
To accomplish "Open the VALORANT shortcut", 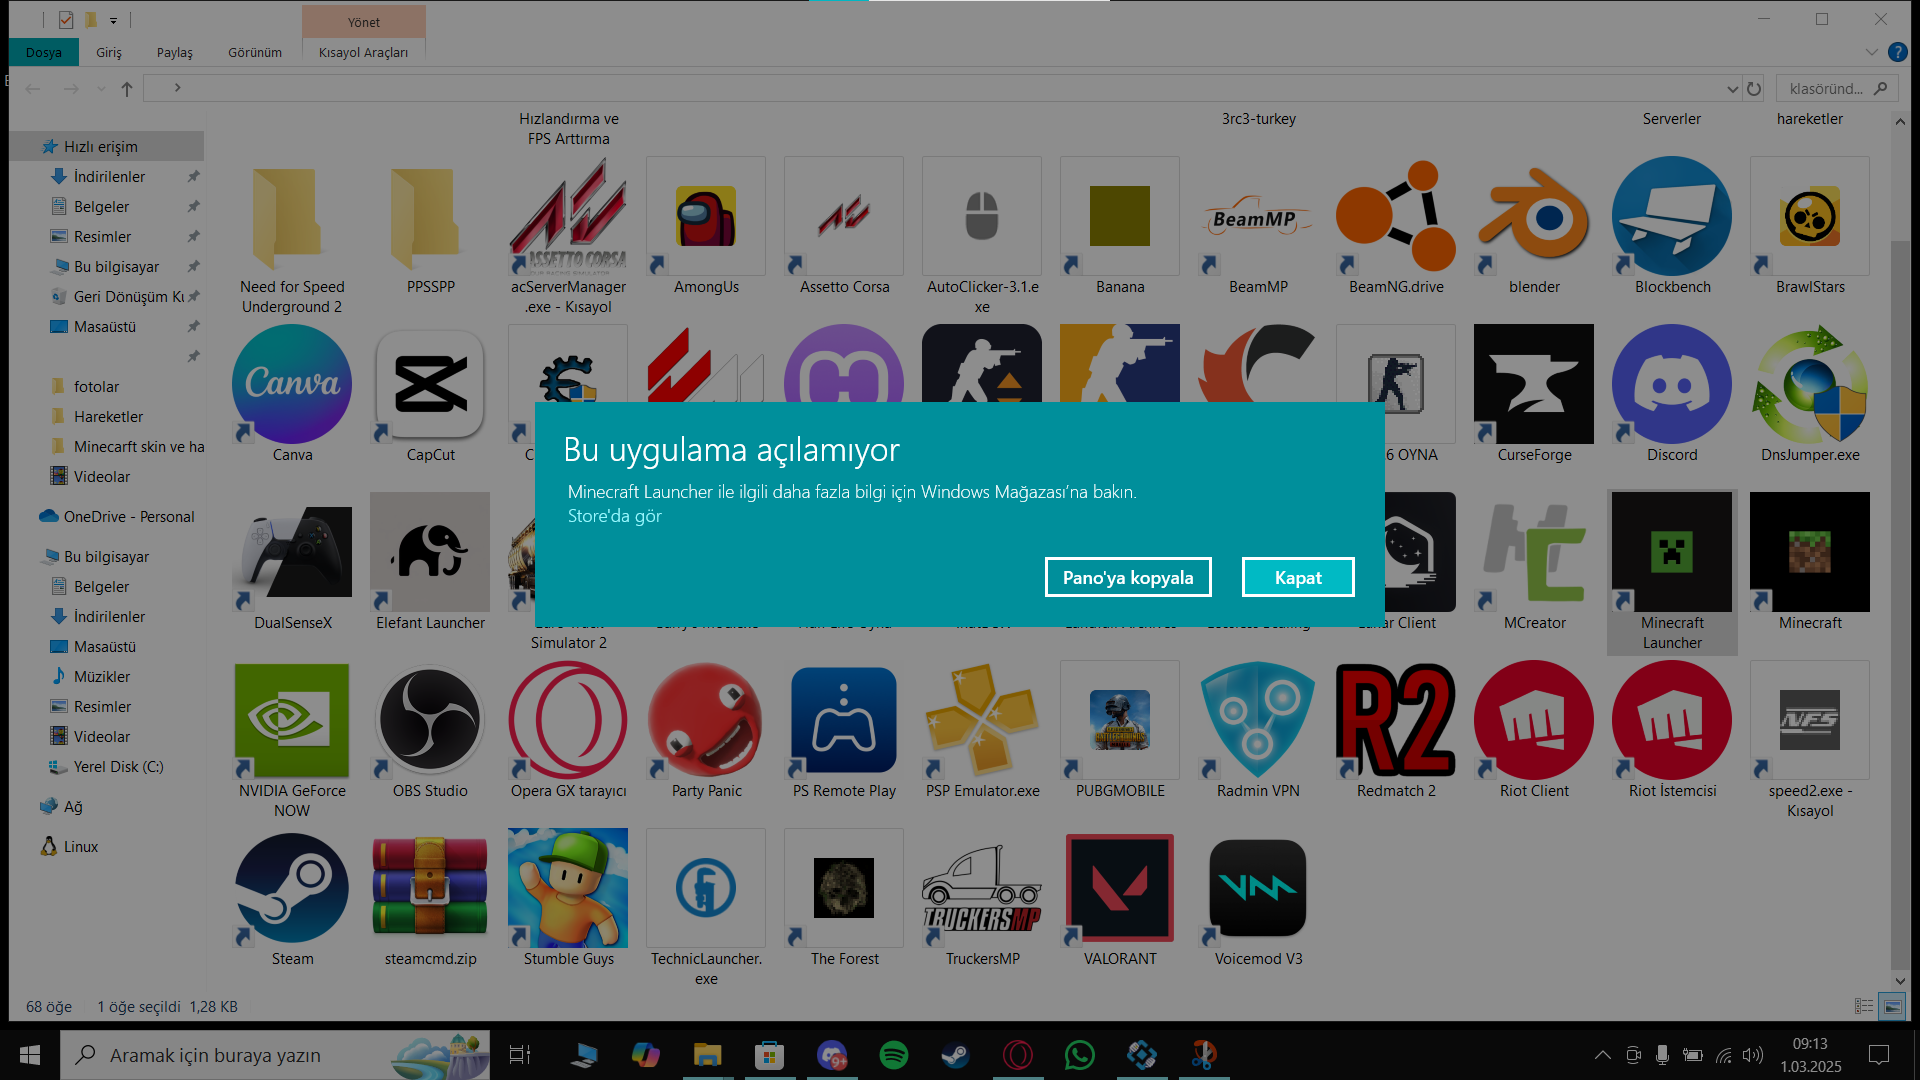I will coord(1120,889).
